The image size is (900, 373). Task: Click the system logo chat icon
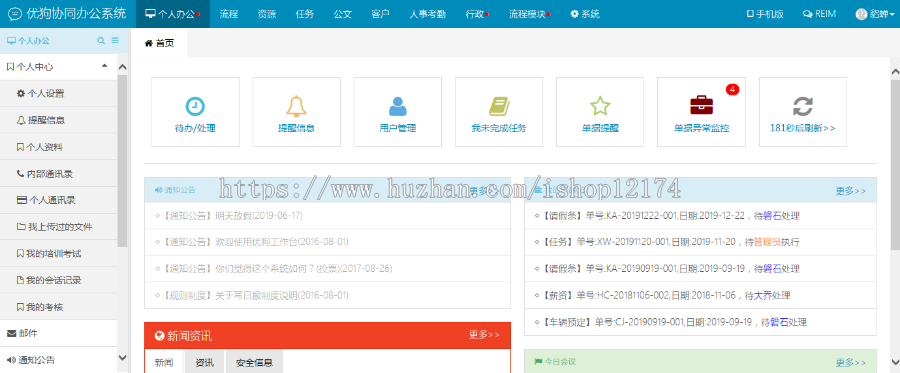[14, 14]
